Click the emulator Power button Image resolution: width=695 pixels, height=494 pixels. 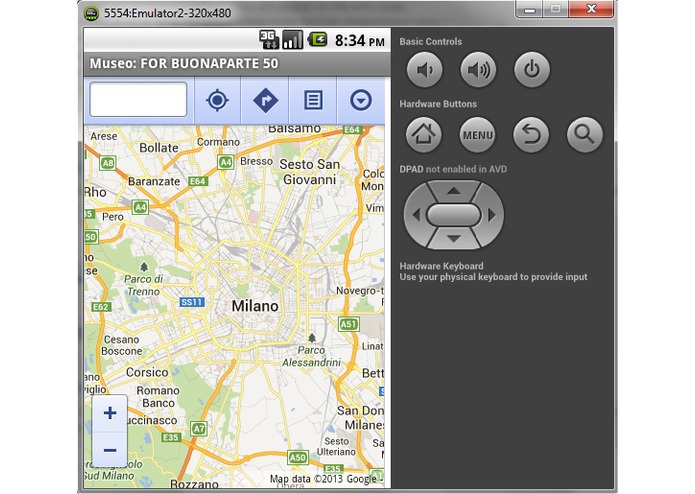click(x=532, y=70)
